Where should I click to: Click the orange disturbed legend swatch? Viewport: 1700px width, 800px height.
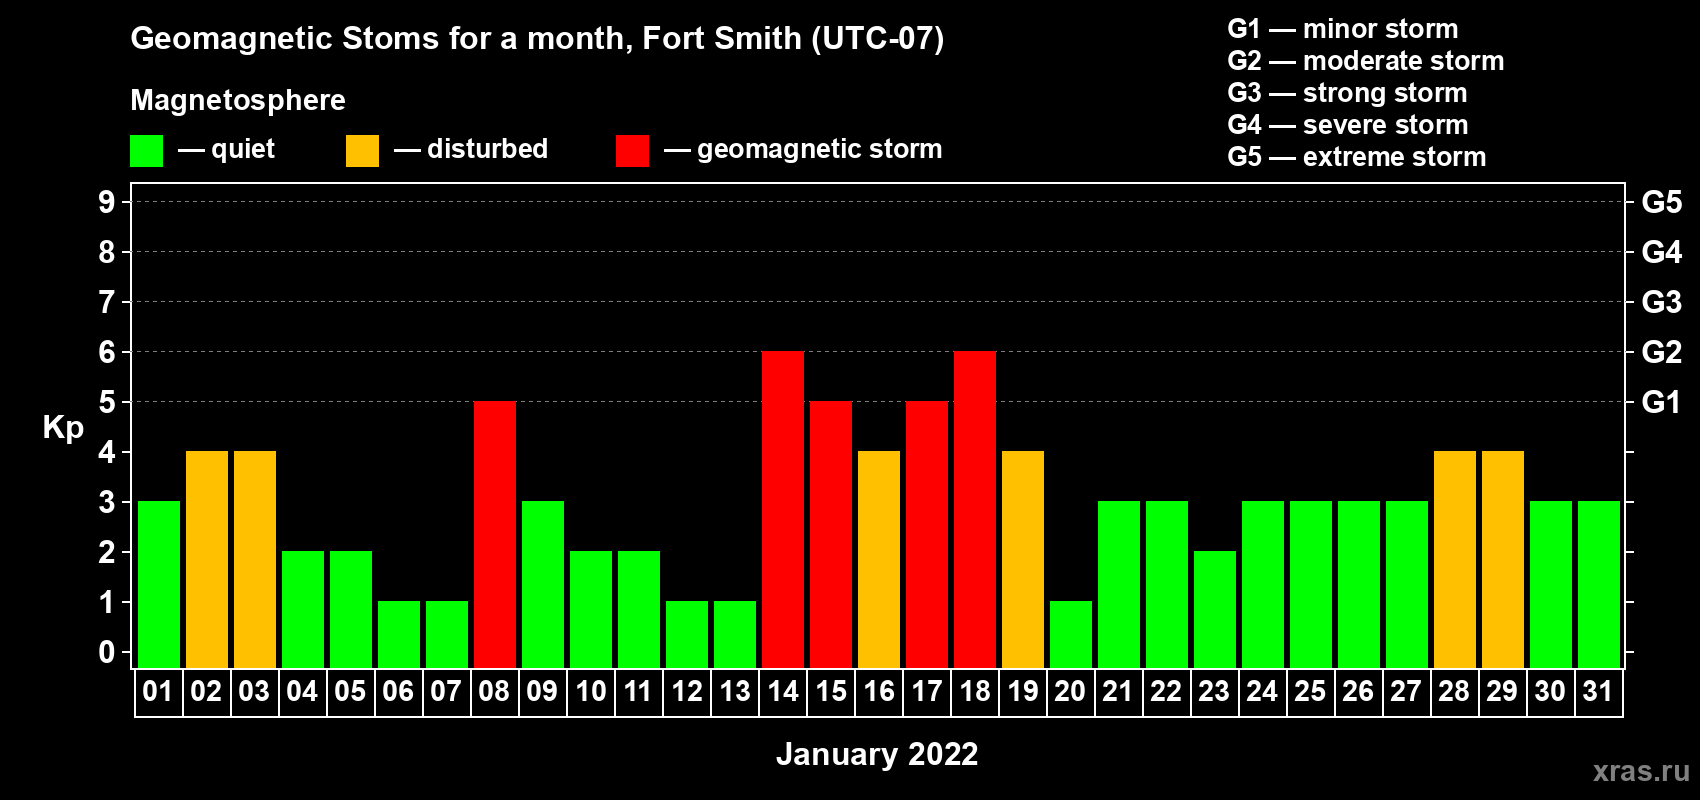click(x=362, y=151)
